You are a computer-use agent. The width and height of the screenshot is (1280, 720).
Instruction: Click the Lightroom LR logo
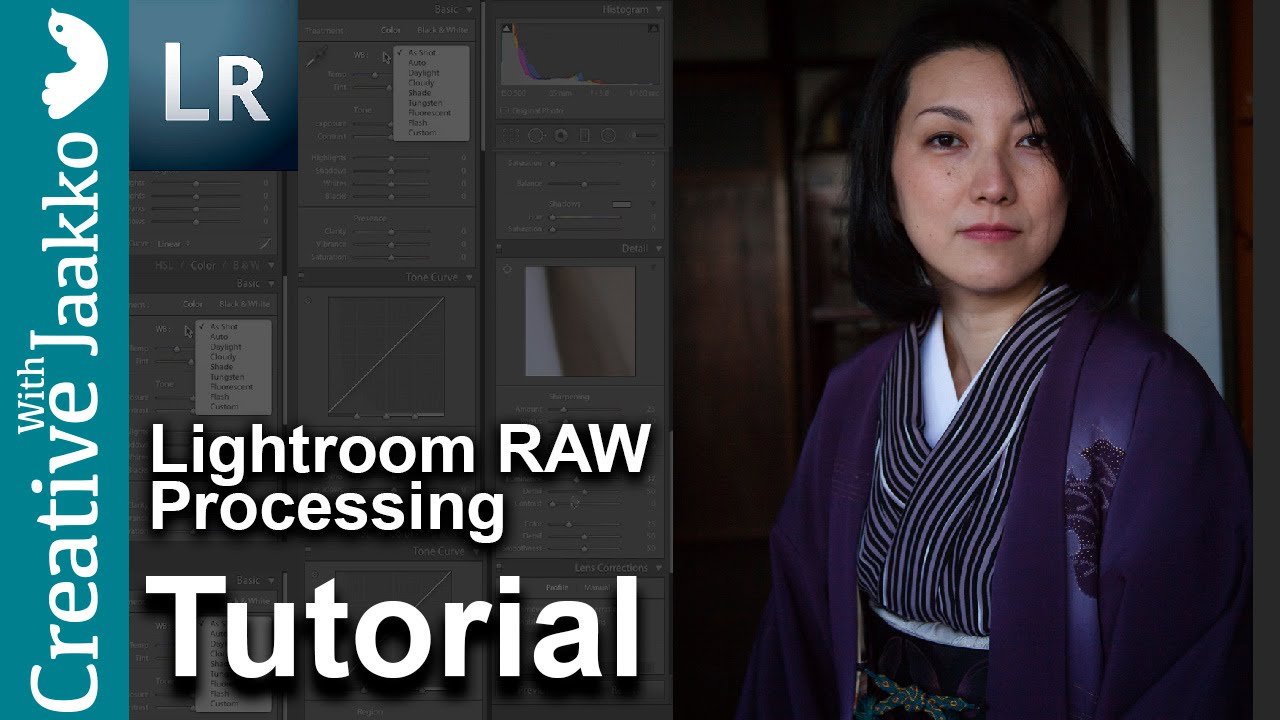point(213,85)
